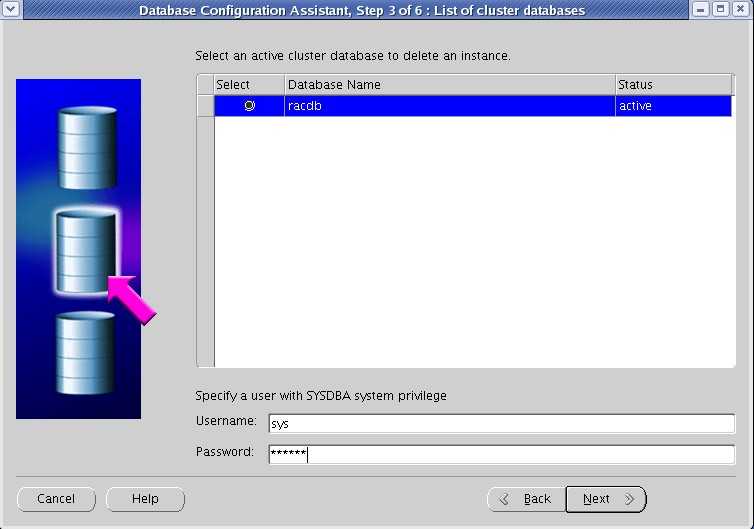Click the active status cell
This screenshot has width=754, height=529.
click(x=673, y=106)
